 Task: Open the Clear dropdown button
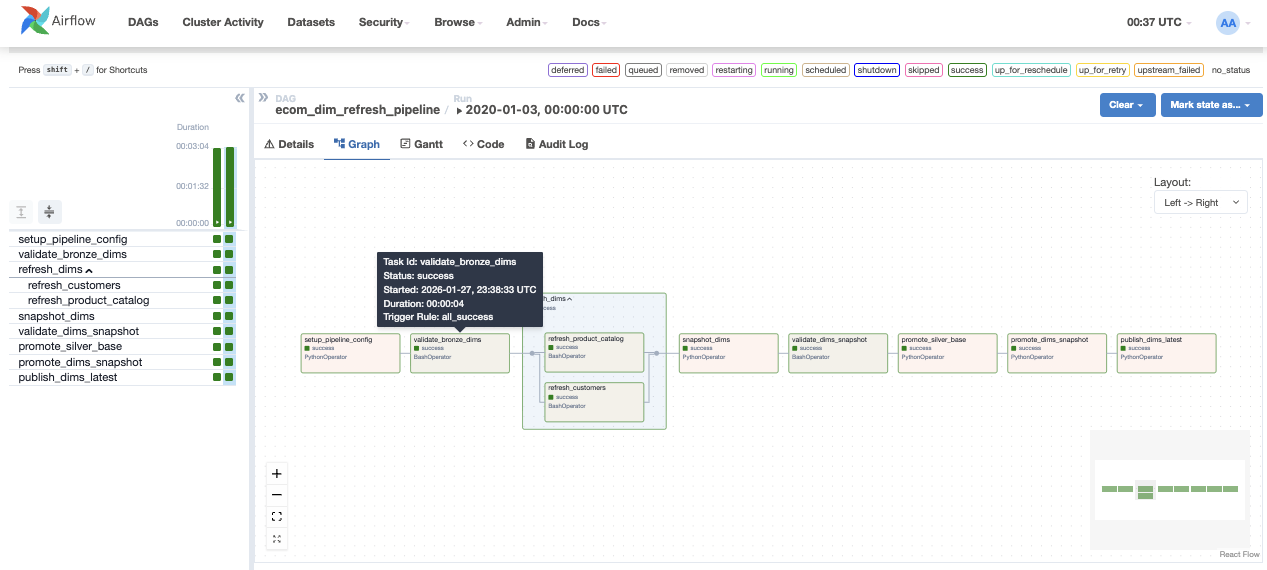1127,105
